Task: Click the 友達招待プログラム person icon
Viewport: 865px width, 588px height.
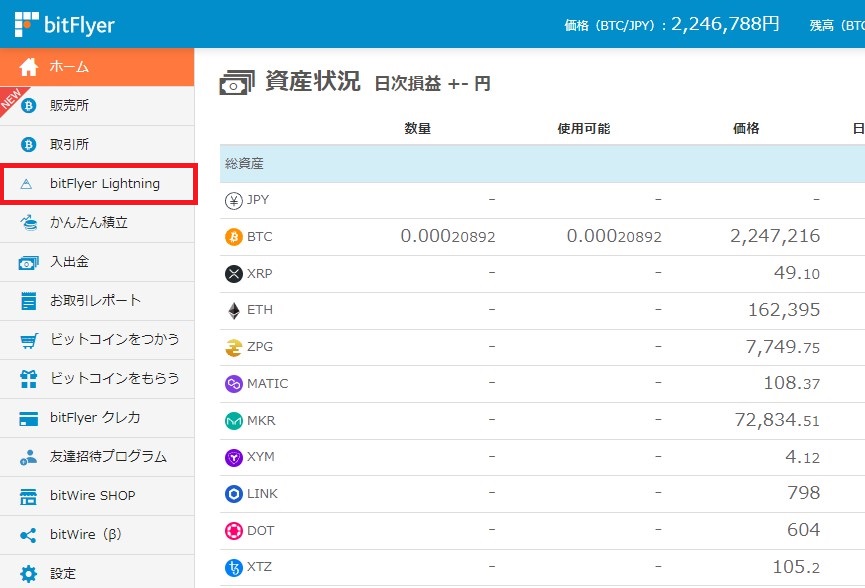Action: (28, 457)
